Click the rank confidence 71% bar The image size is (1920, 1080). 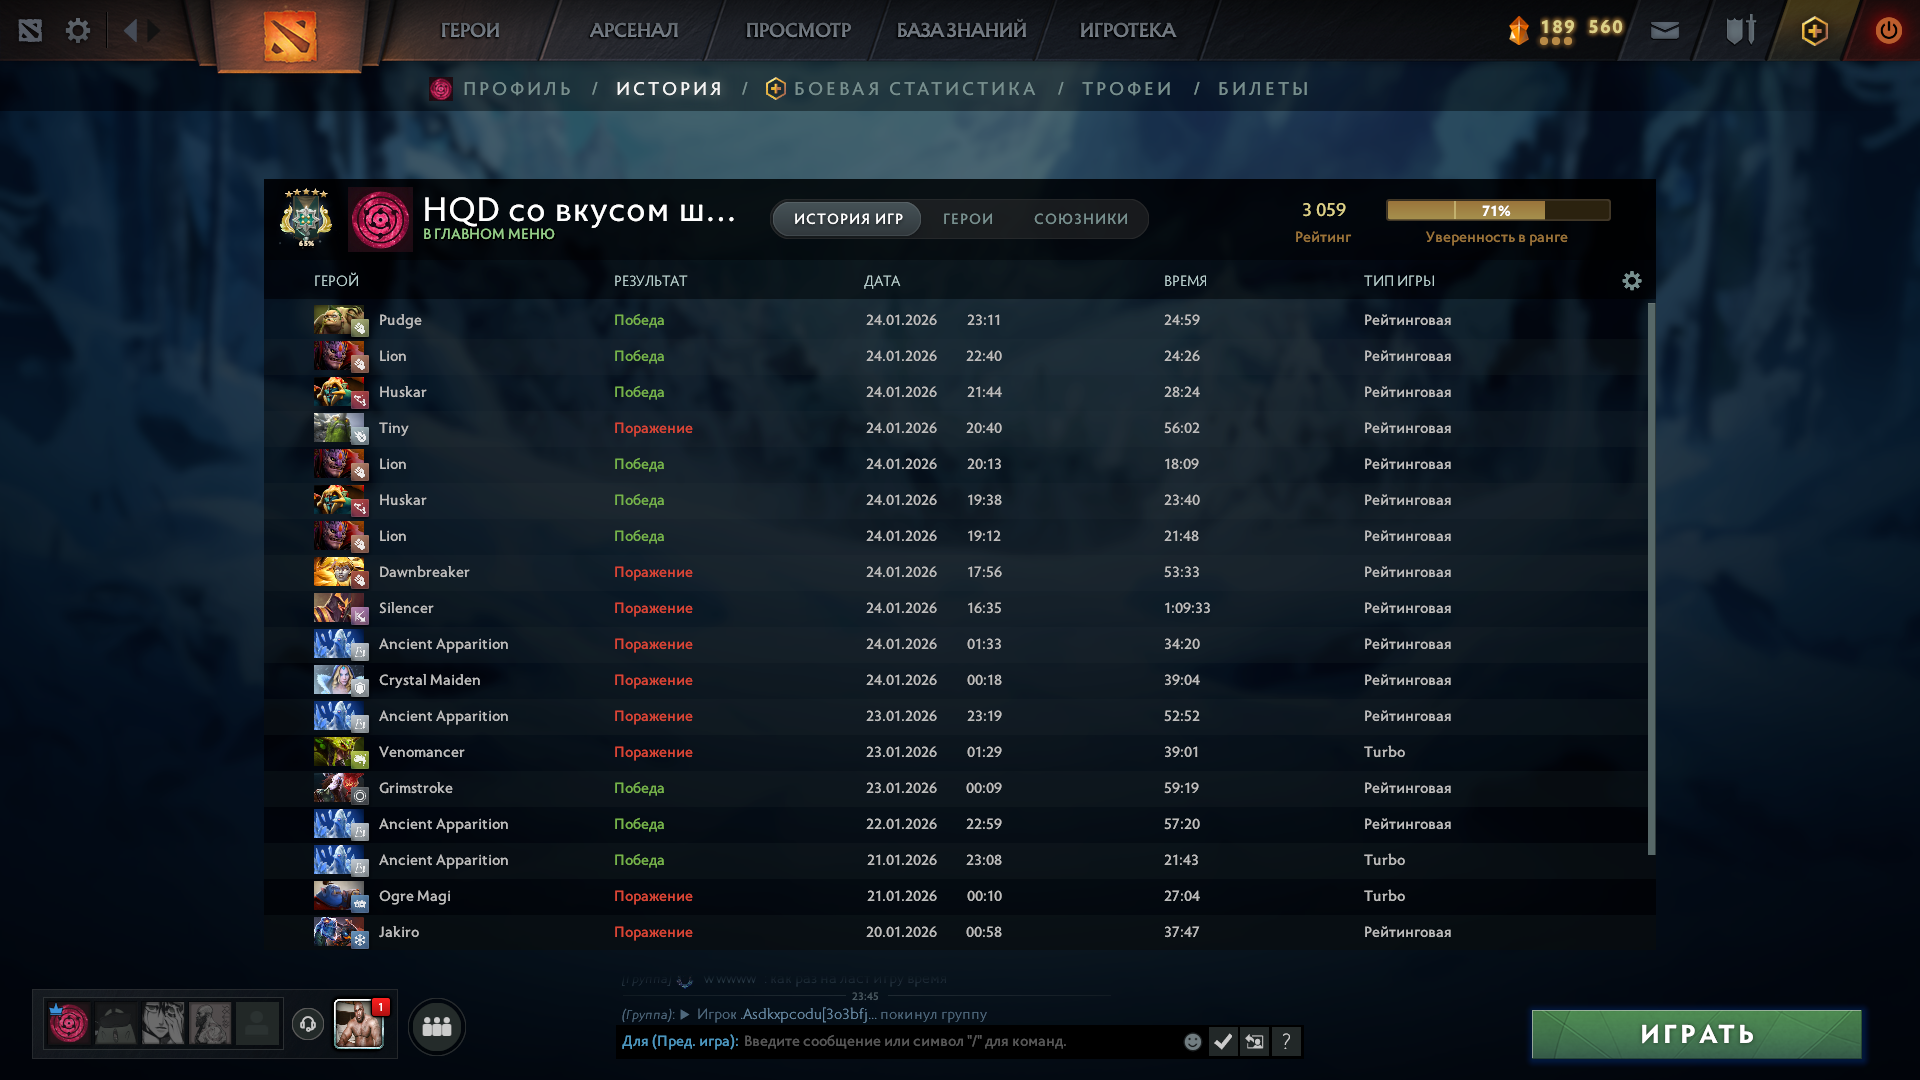pyautogui.click(x=1497, y=210)
